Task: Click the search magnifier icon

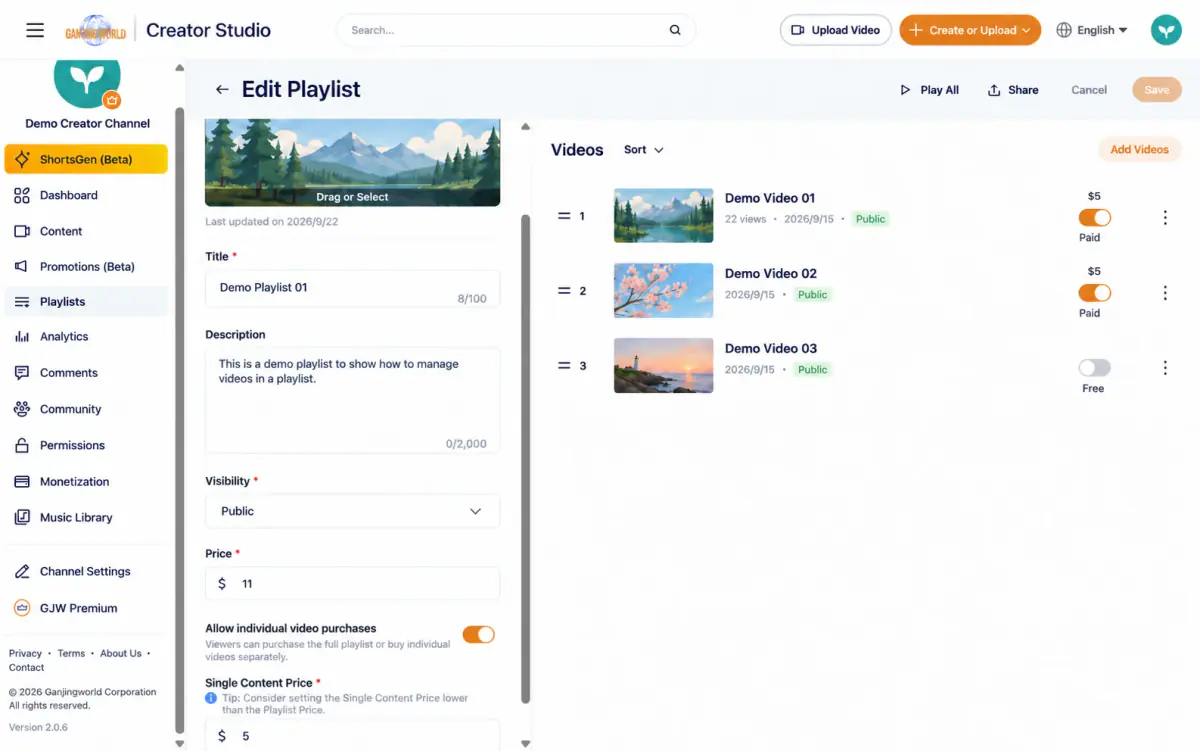Action: (675, 30)
